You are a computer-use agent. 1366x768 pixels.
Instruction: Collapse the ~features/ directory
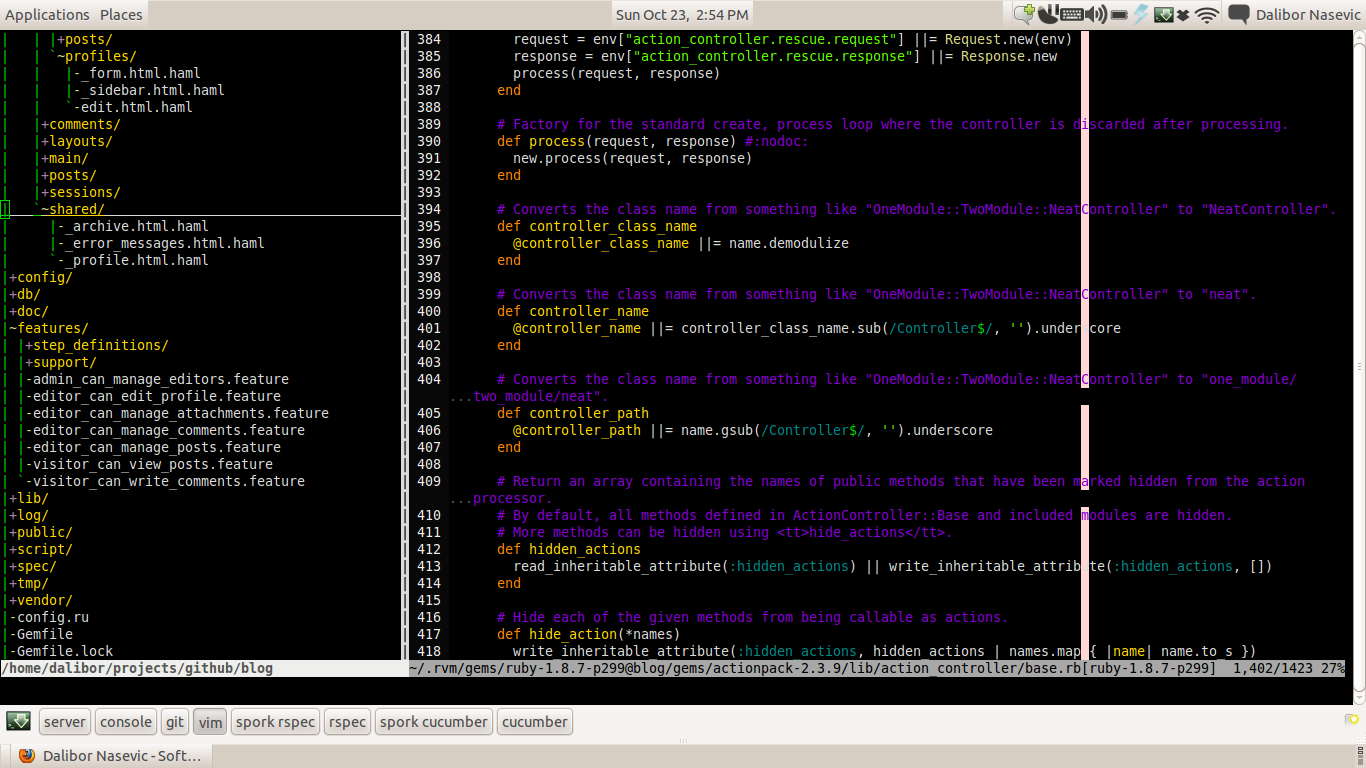(x=48, y=328)
